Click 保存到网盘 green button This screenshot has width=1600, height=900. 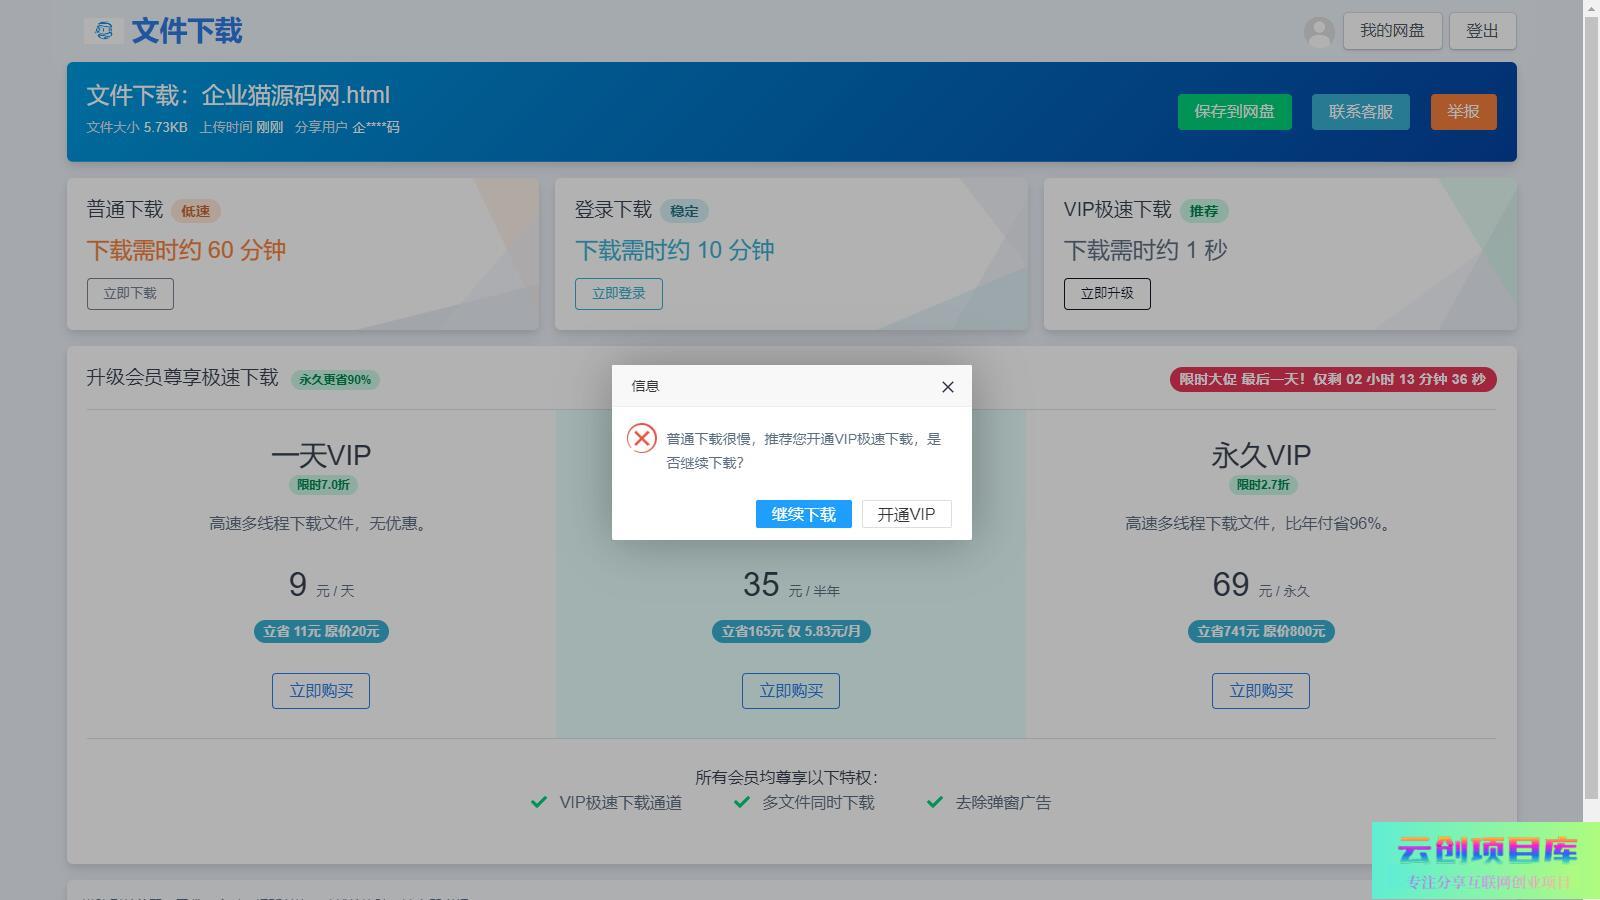tap(1234, 112)
